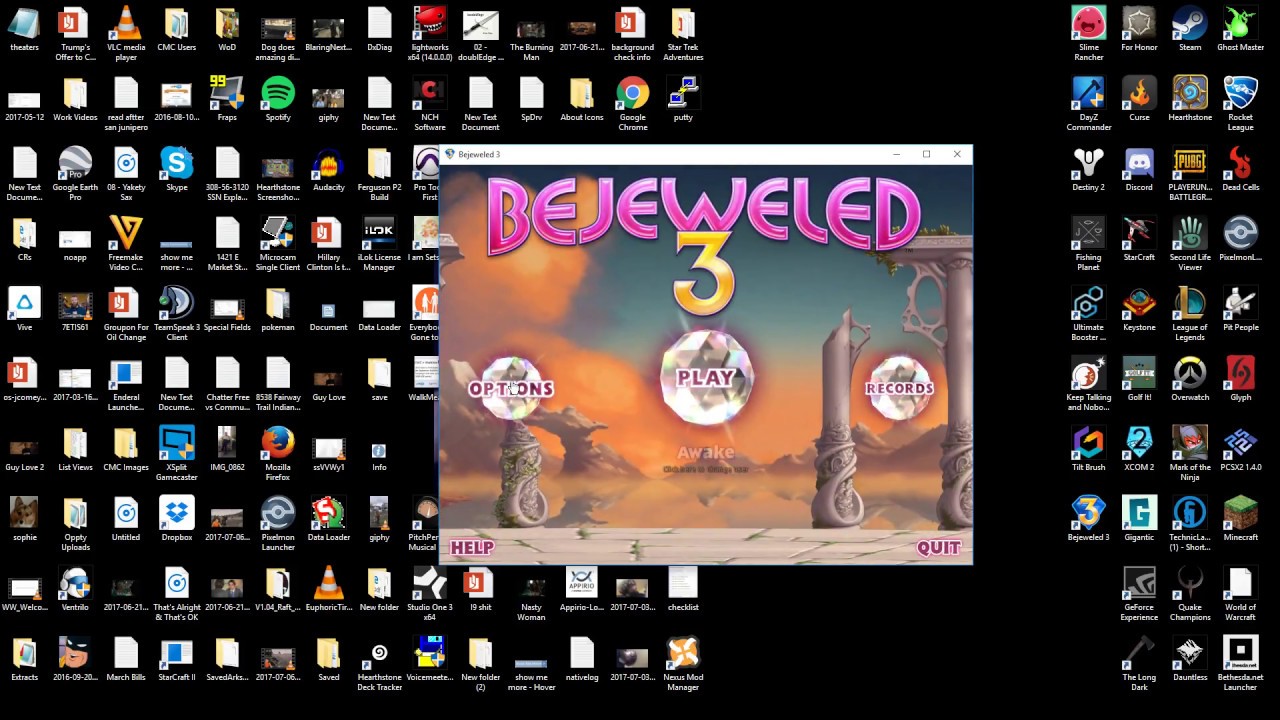The image size is (1280, 720).
Task: Click the PLAY gem button
Action: pyautogui.click(x=706, y=378)
